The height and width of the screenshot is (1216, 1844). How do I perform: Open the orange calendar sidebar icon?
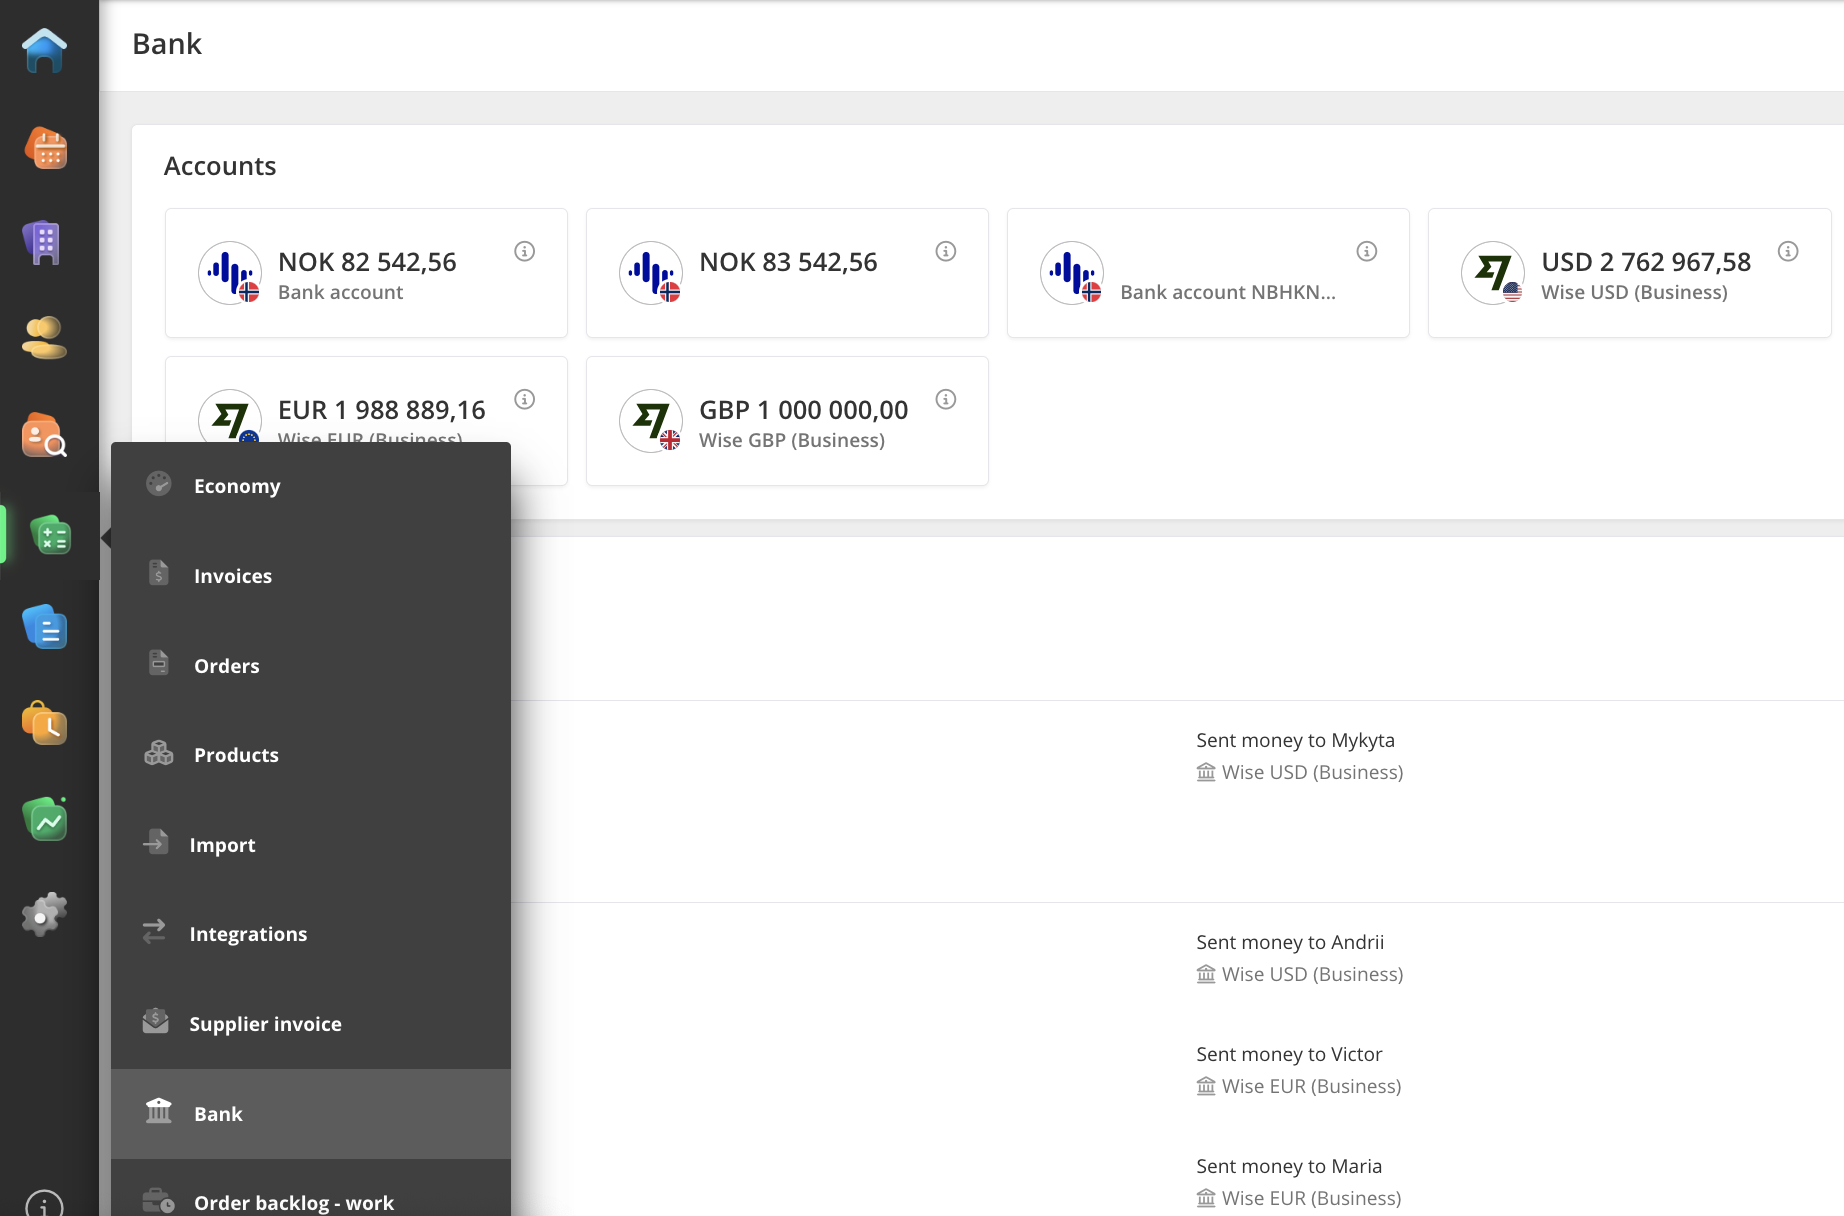(45, 148)
